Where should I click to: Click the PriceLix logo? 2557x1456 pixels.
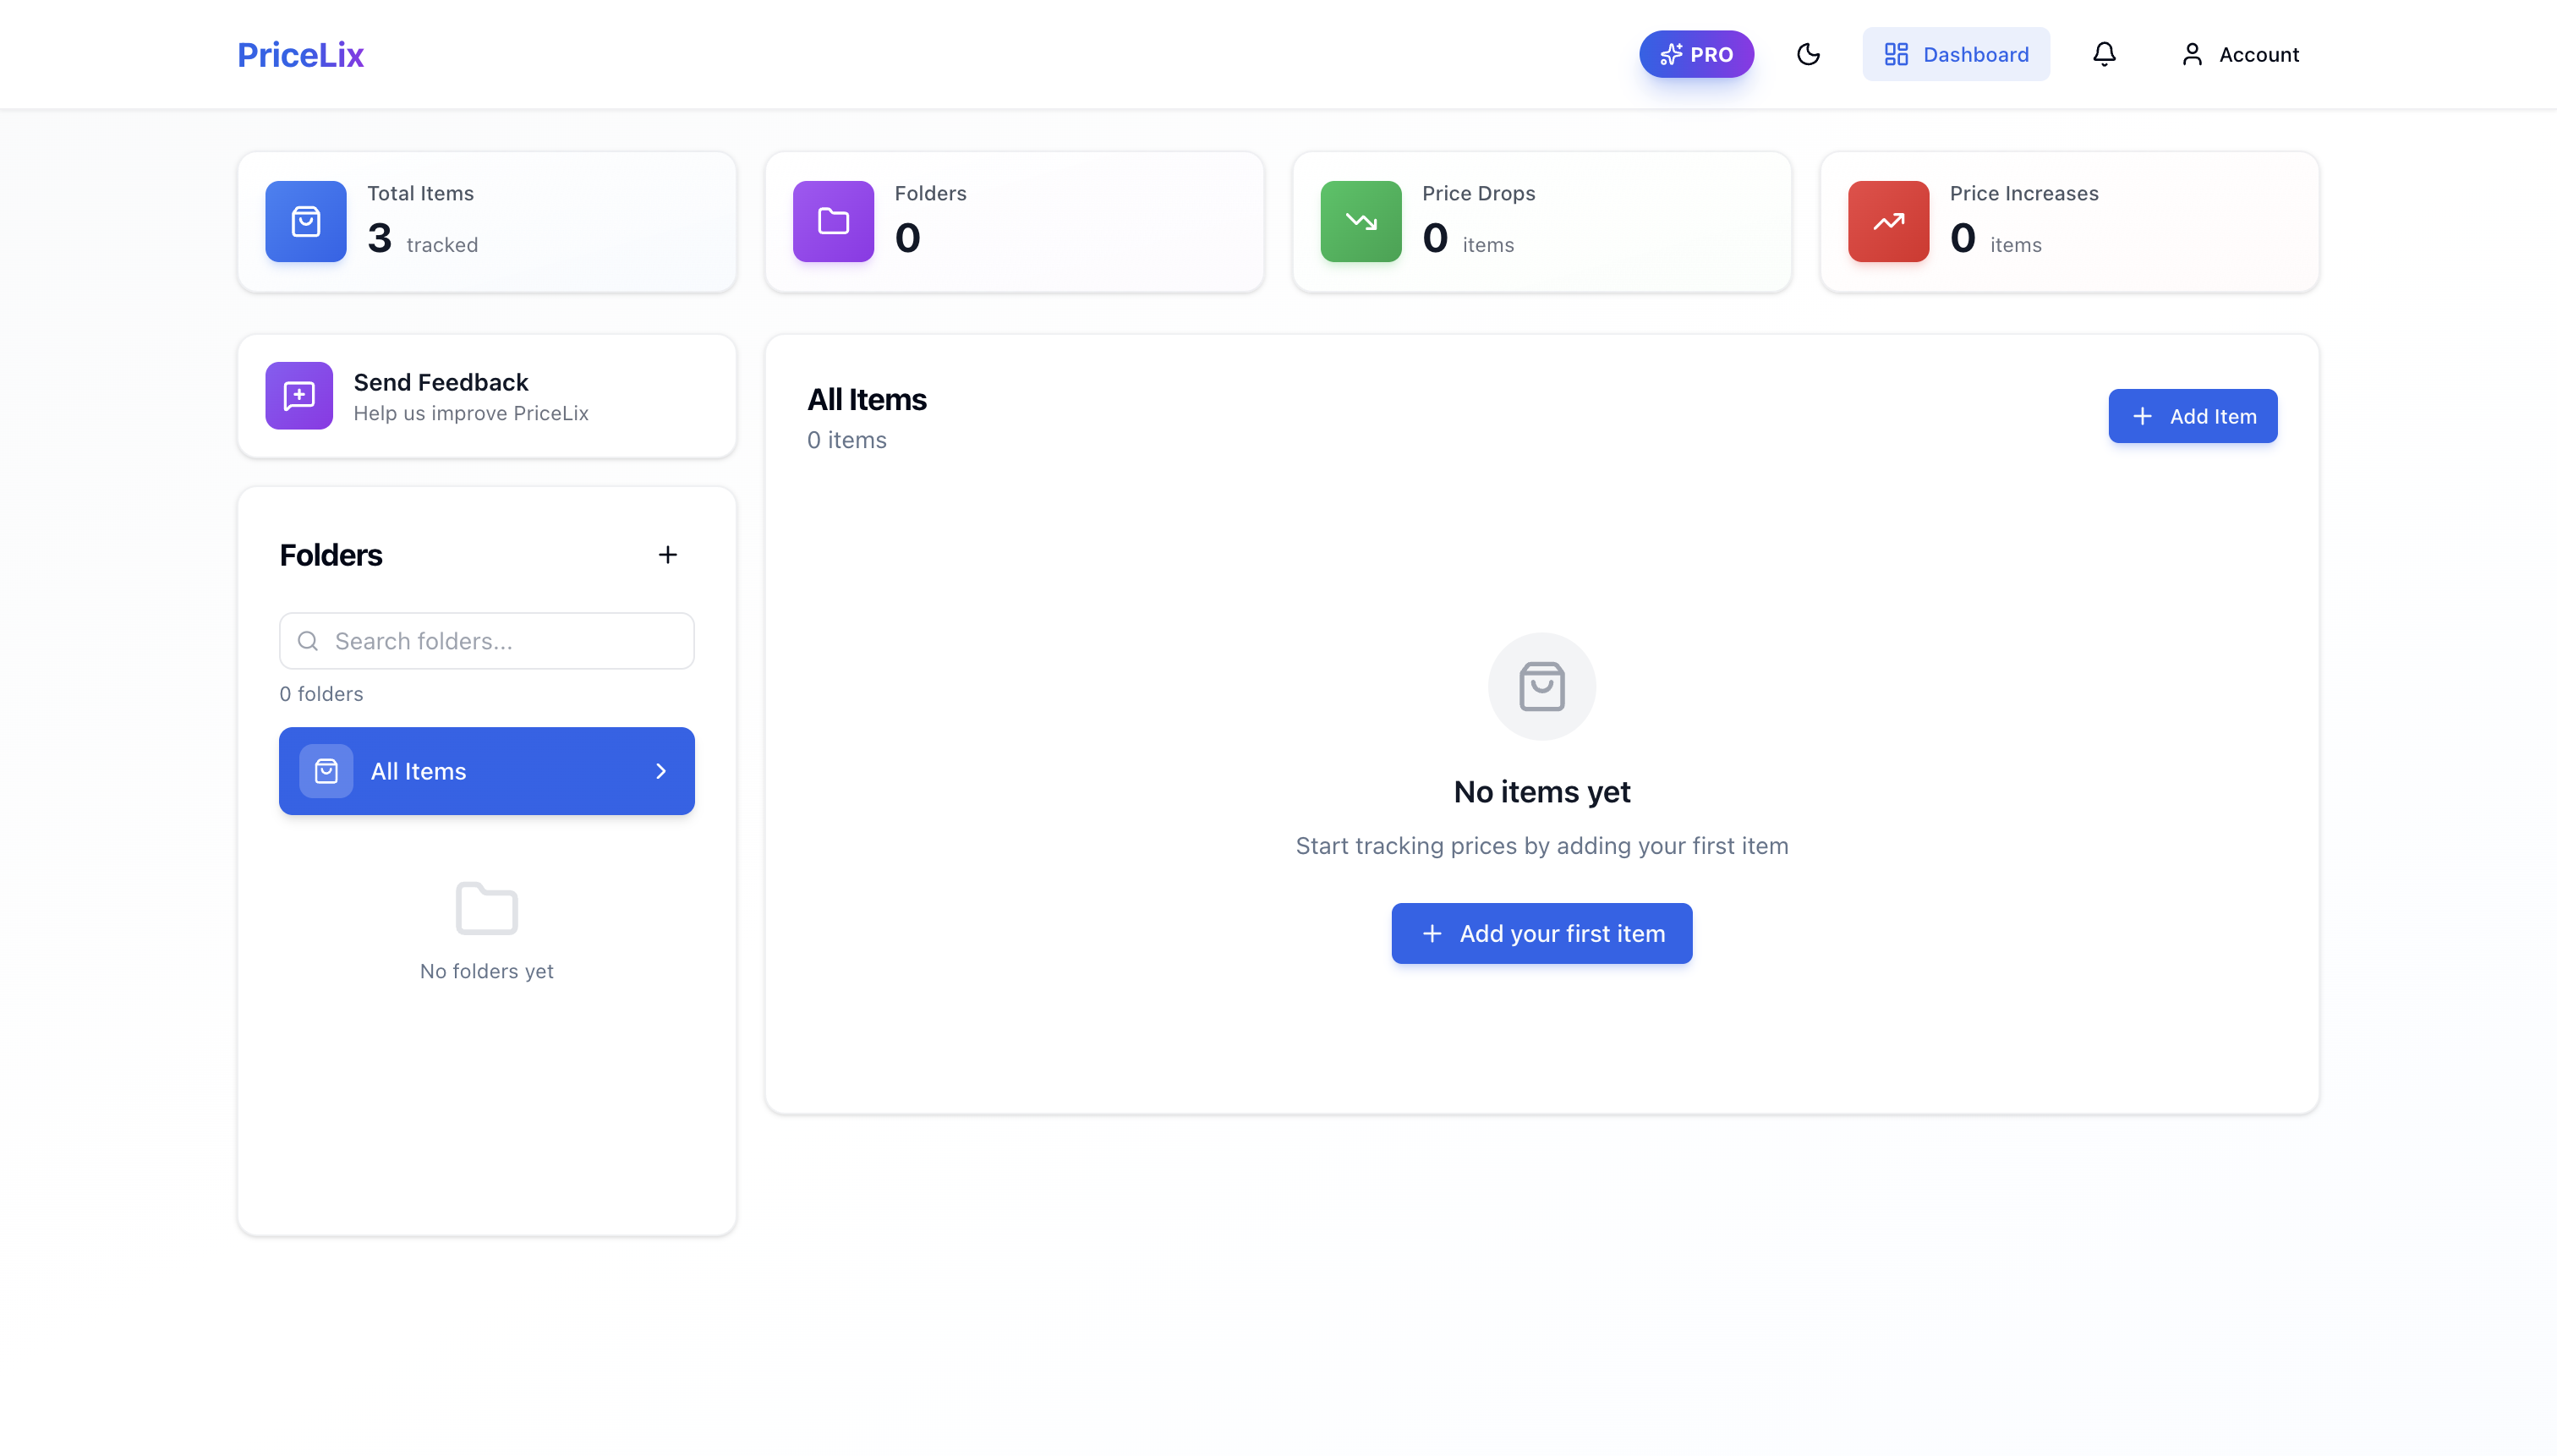[300, 54]
